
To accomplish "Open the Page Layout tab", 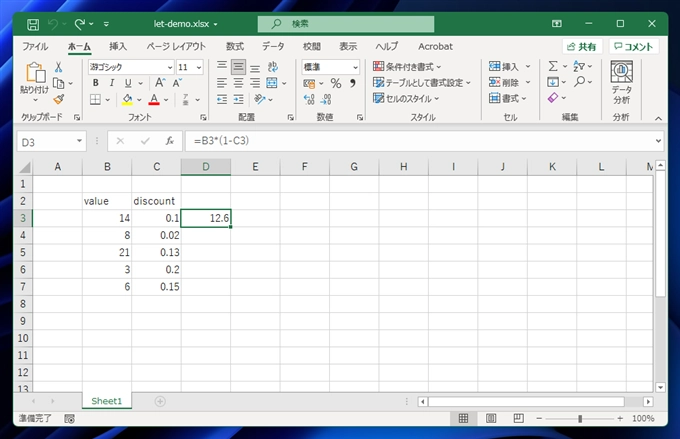I will [176, 46].
